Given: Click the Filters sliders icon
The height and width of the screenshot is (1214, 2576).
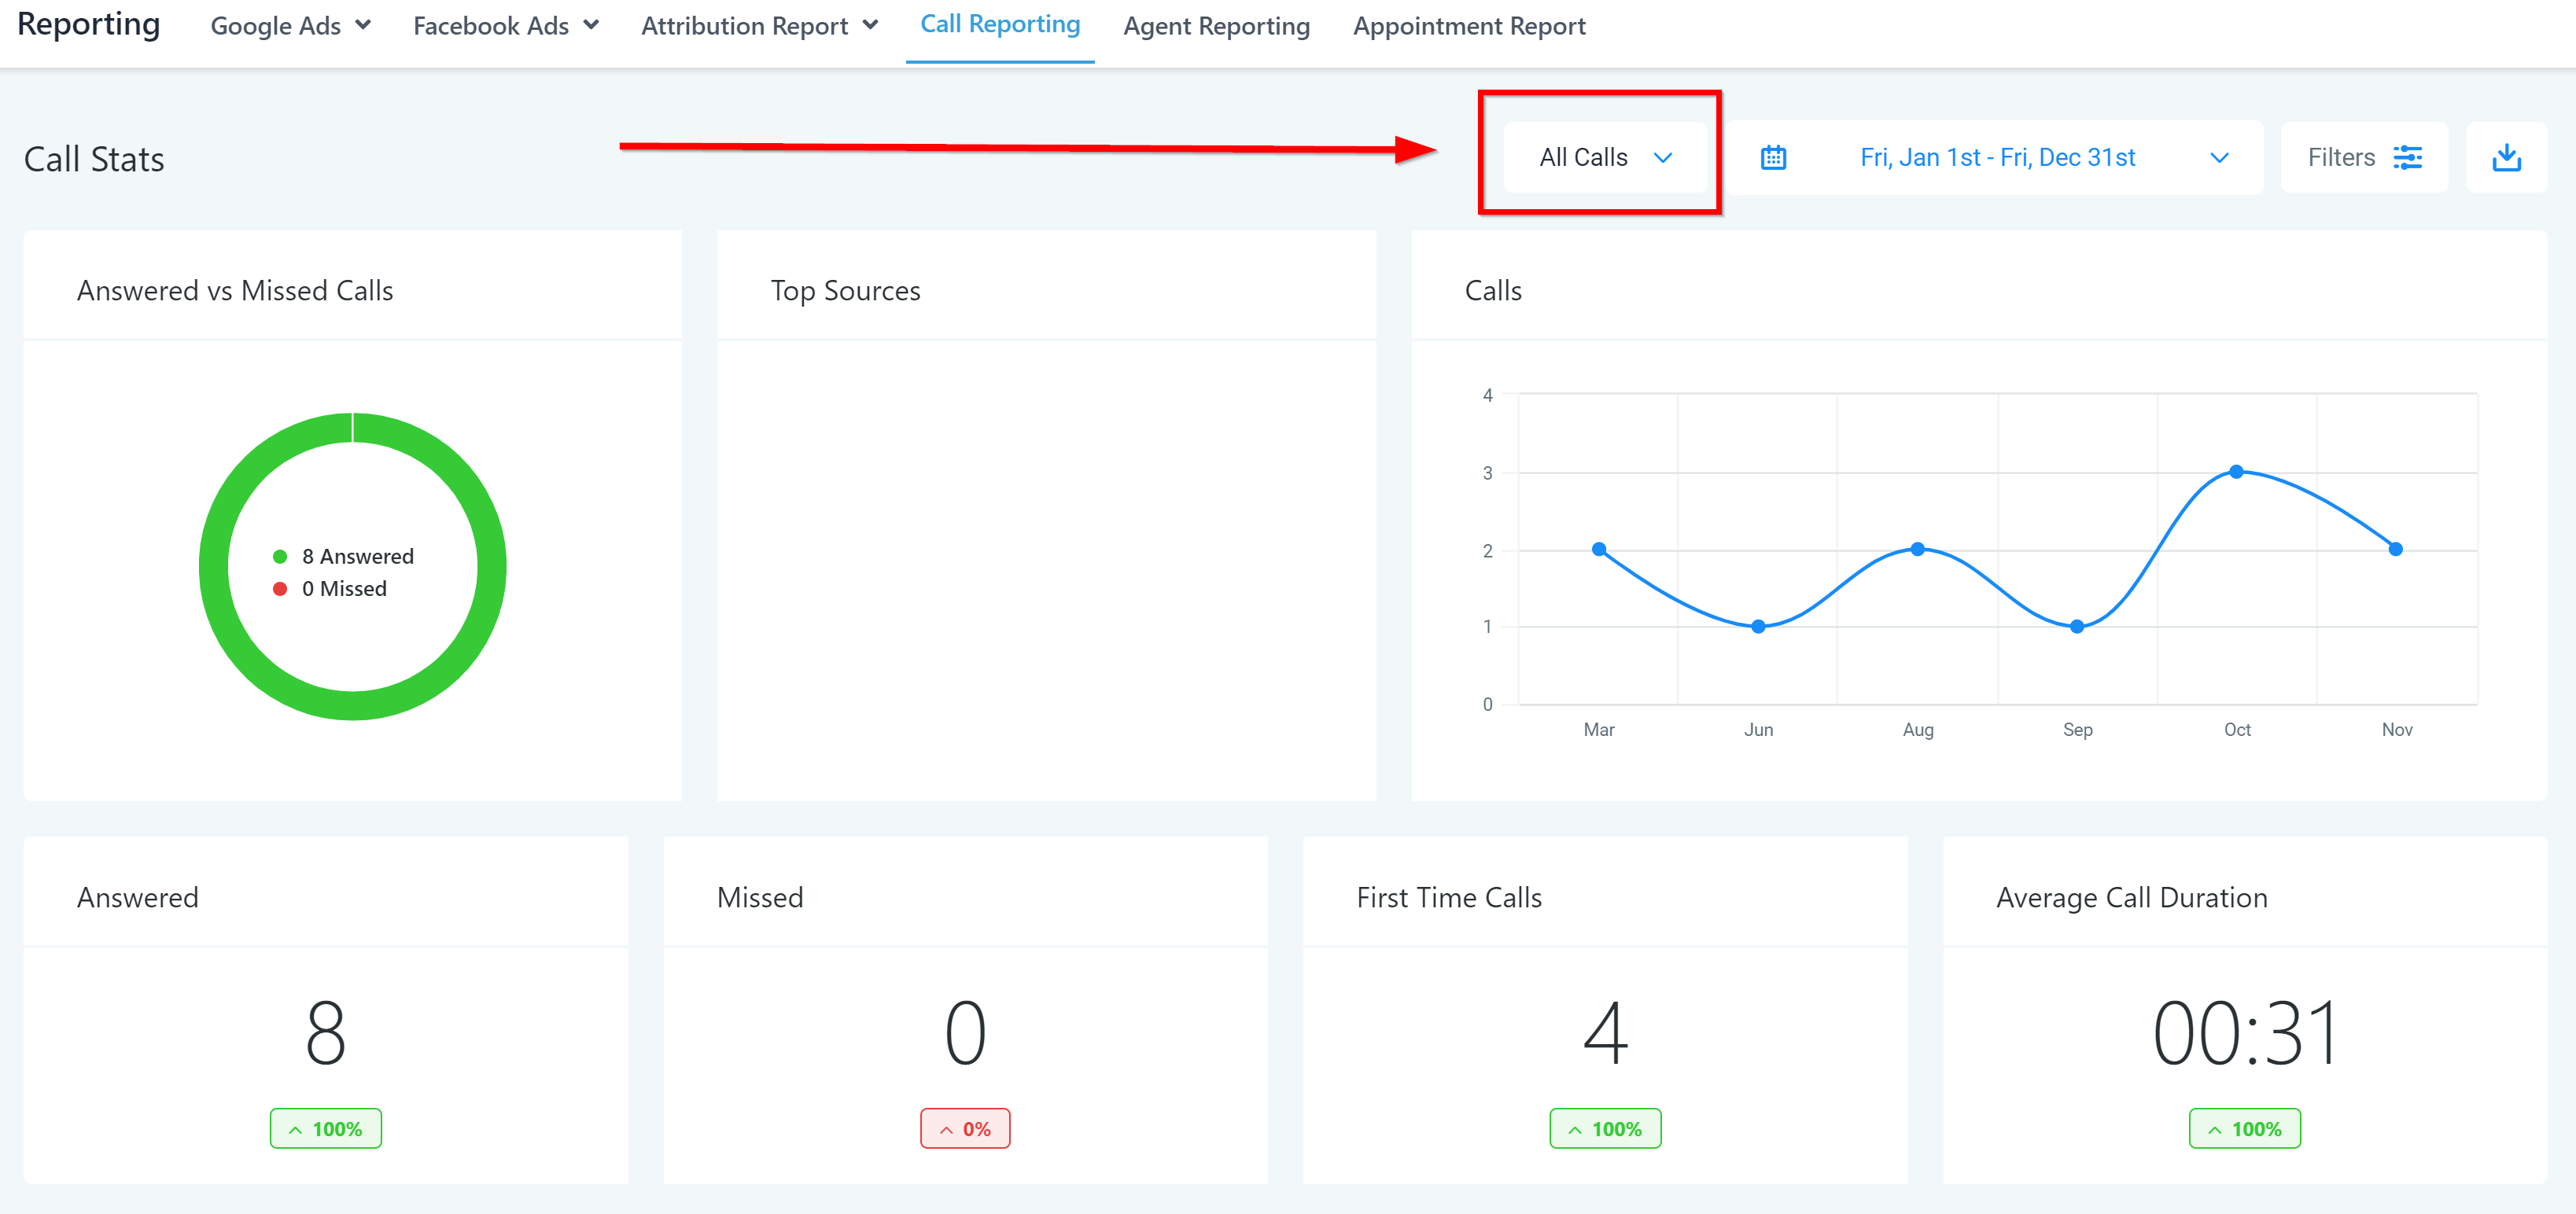Looking at the screenshot, I should click(2407, 158).
